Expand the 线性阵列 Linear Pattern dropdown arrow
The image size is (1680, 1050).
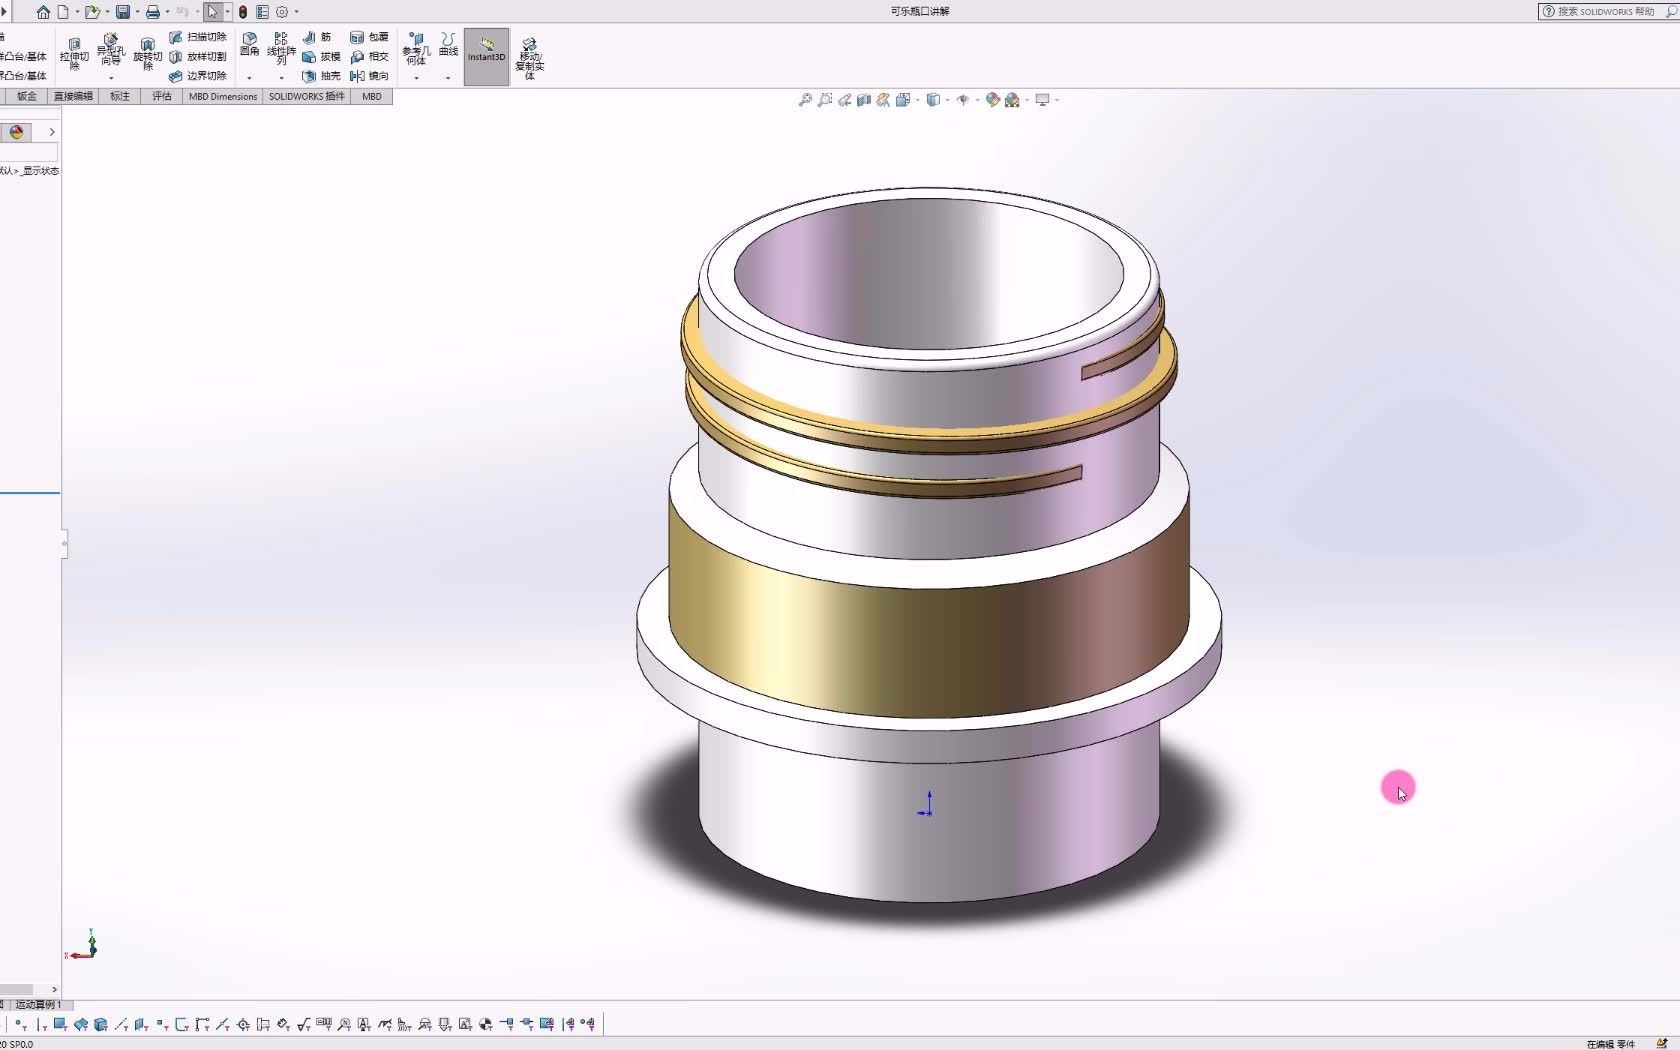pos(282,76)
